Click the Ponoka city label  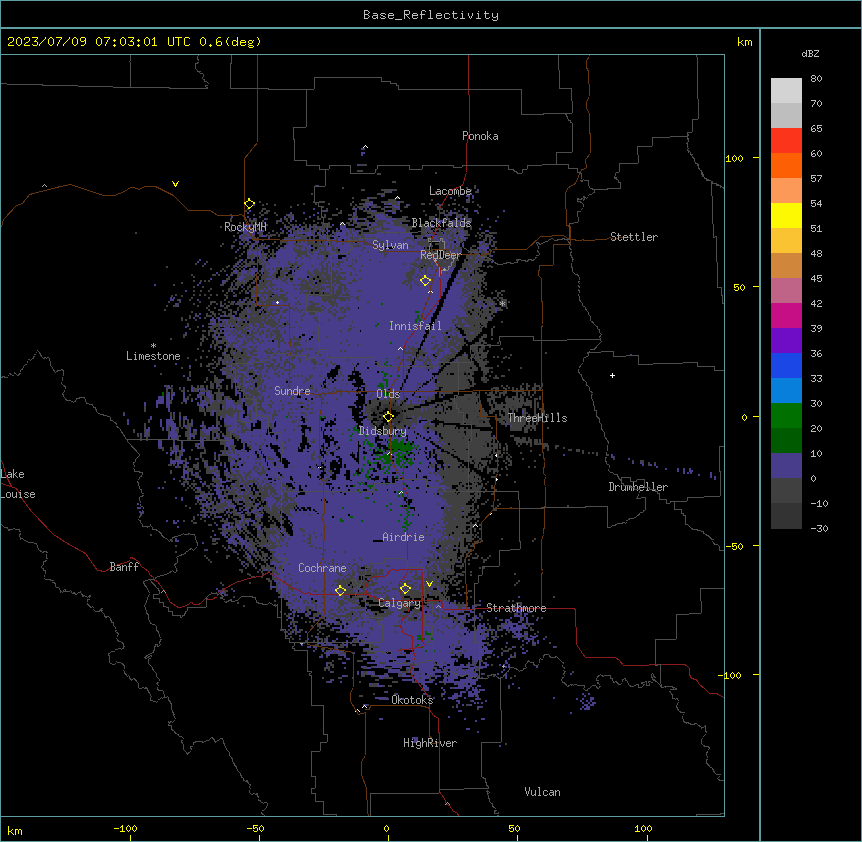tap(480, 136)
